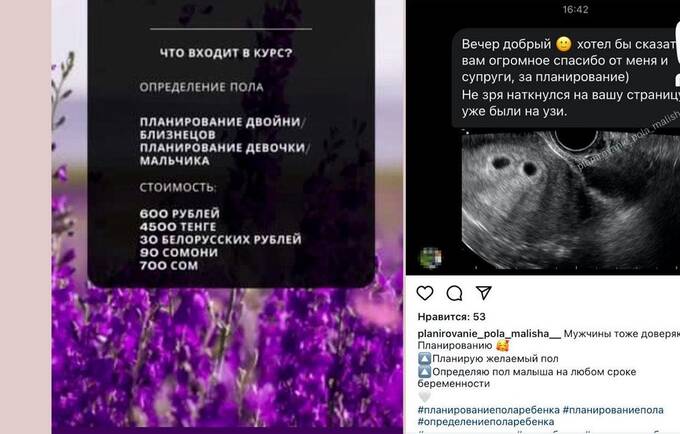Open the 'Нравится: 53' likes count
Image resolution: width=680 pixels, height=434 pixels.
451,317
